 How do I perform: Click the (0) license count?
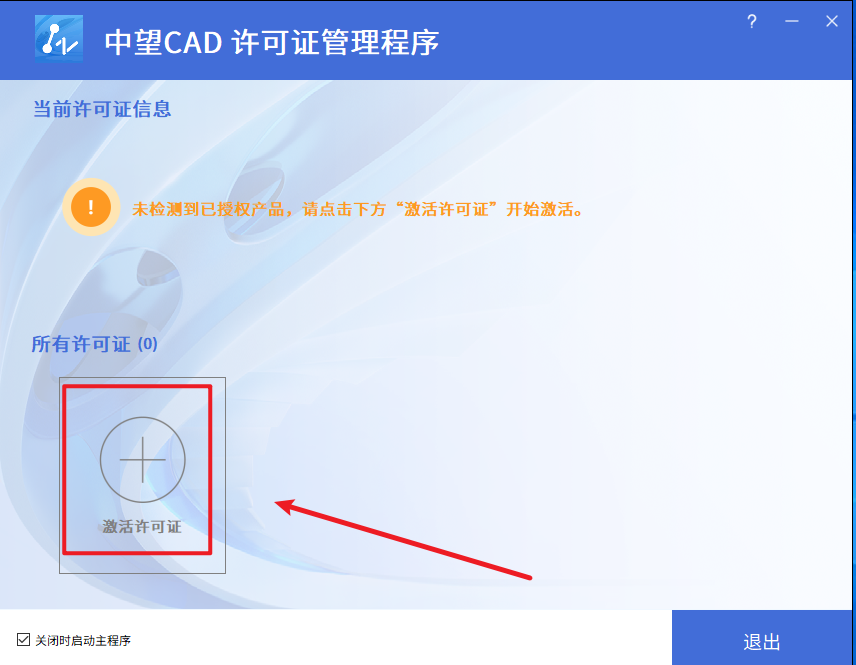point(147,345)
